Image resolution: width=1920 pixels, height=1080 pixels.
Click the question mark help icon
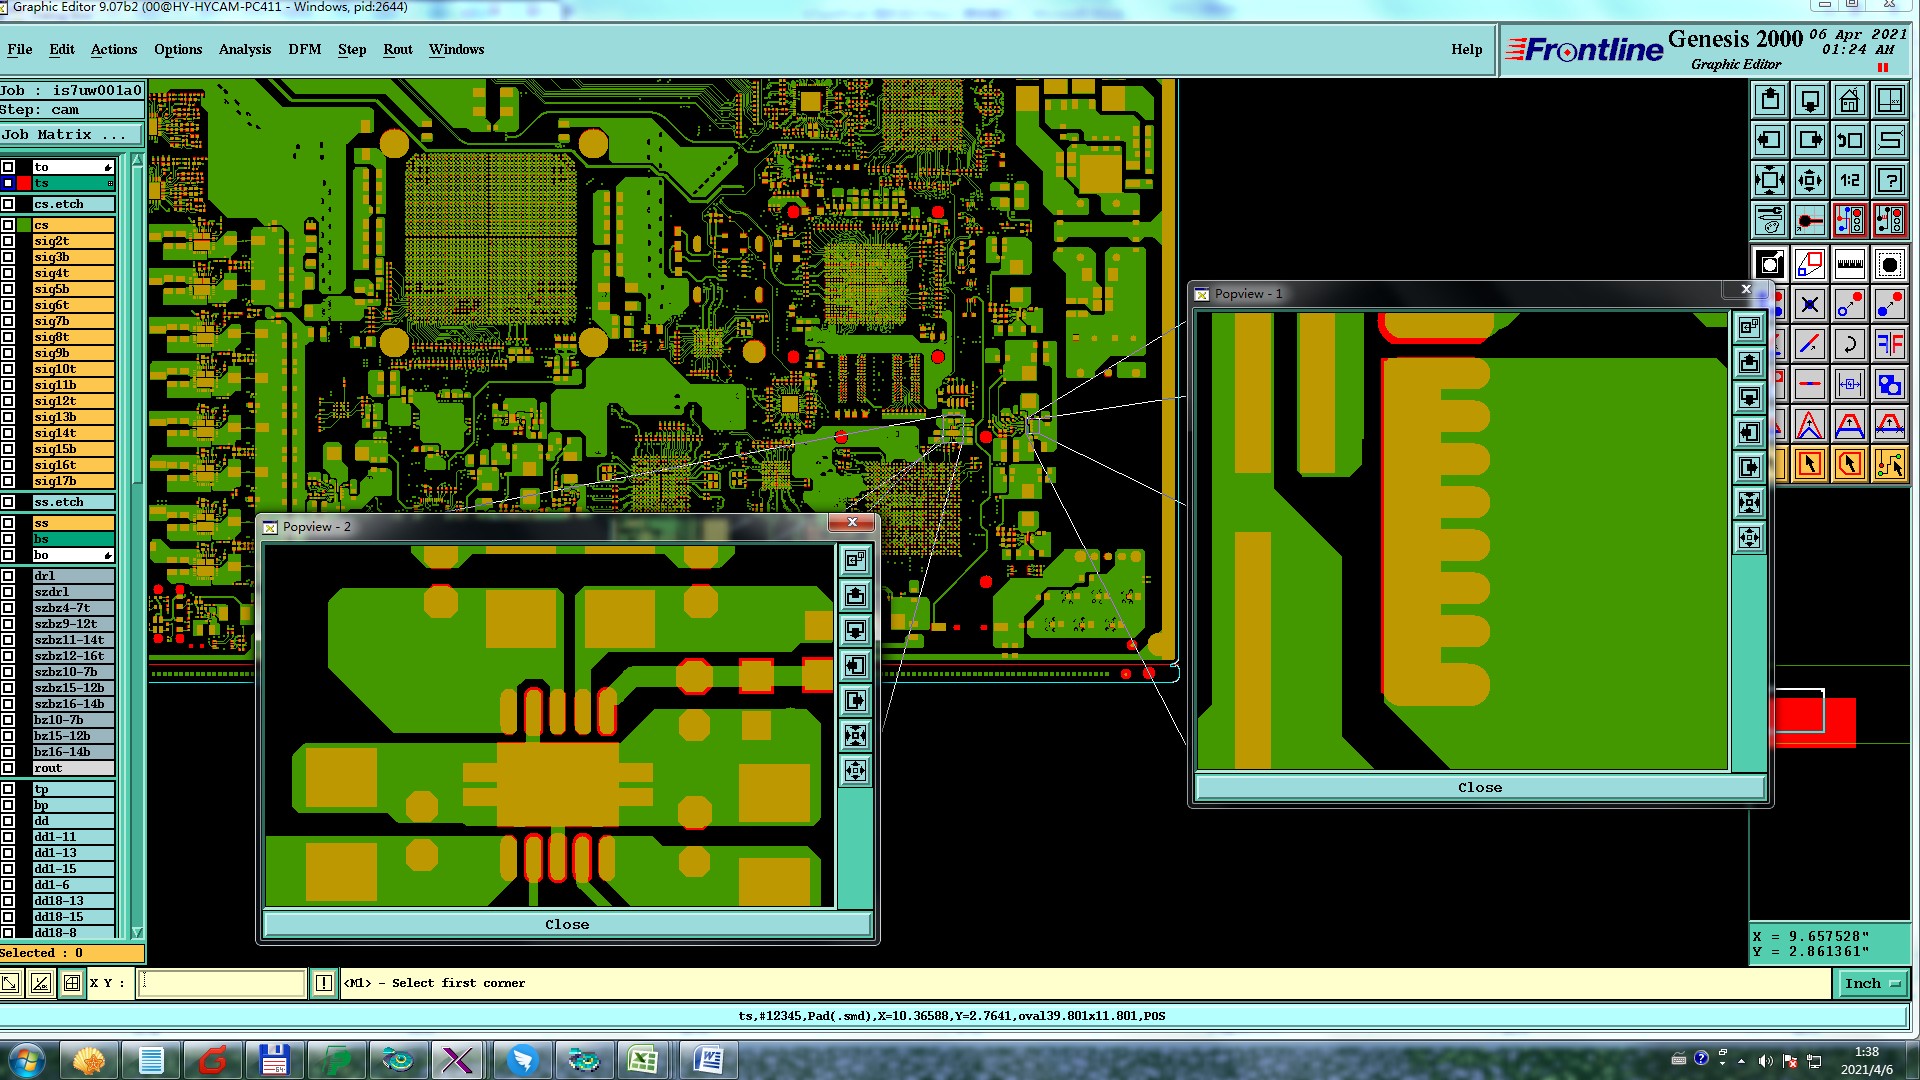coord(1889,181)
